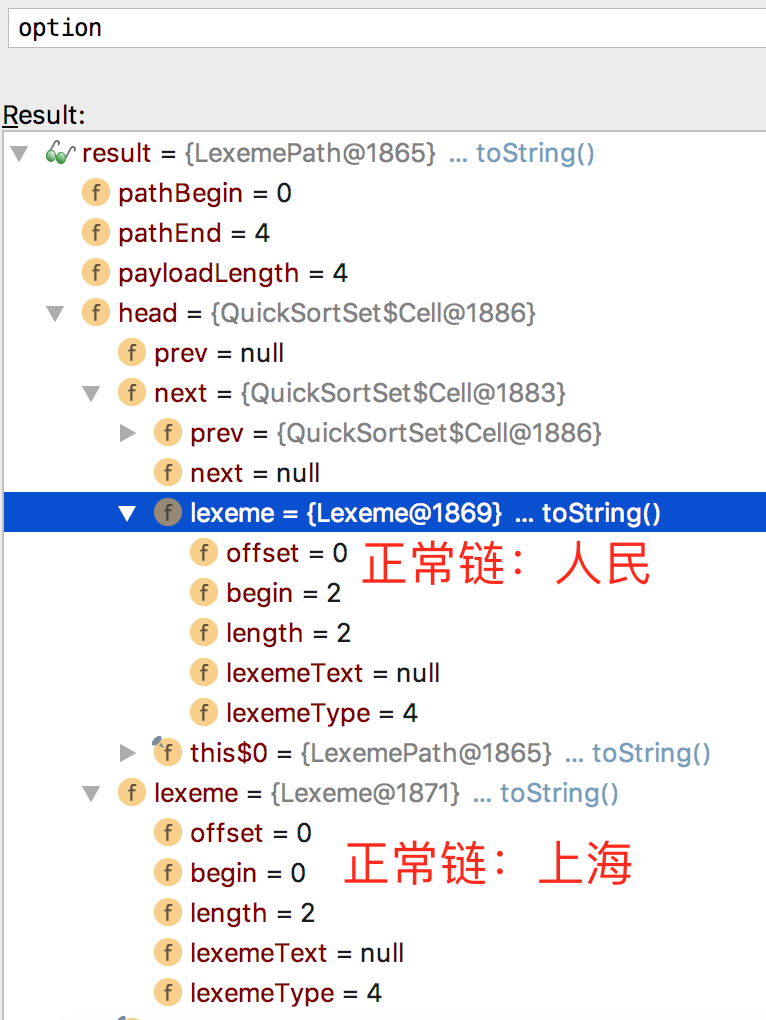766x1020 pixels.
Task: Click the glasses watch icon beside result
Action: pyautogui.click(x=60, y=154)
